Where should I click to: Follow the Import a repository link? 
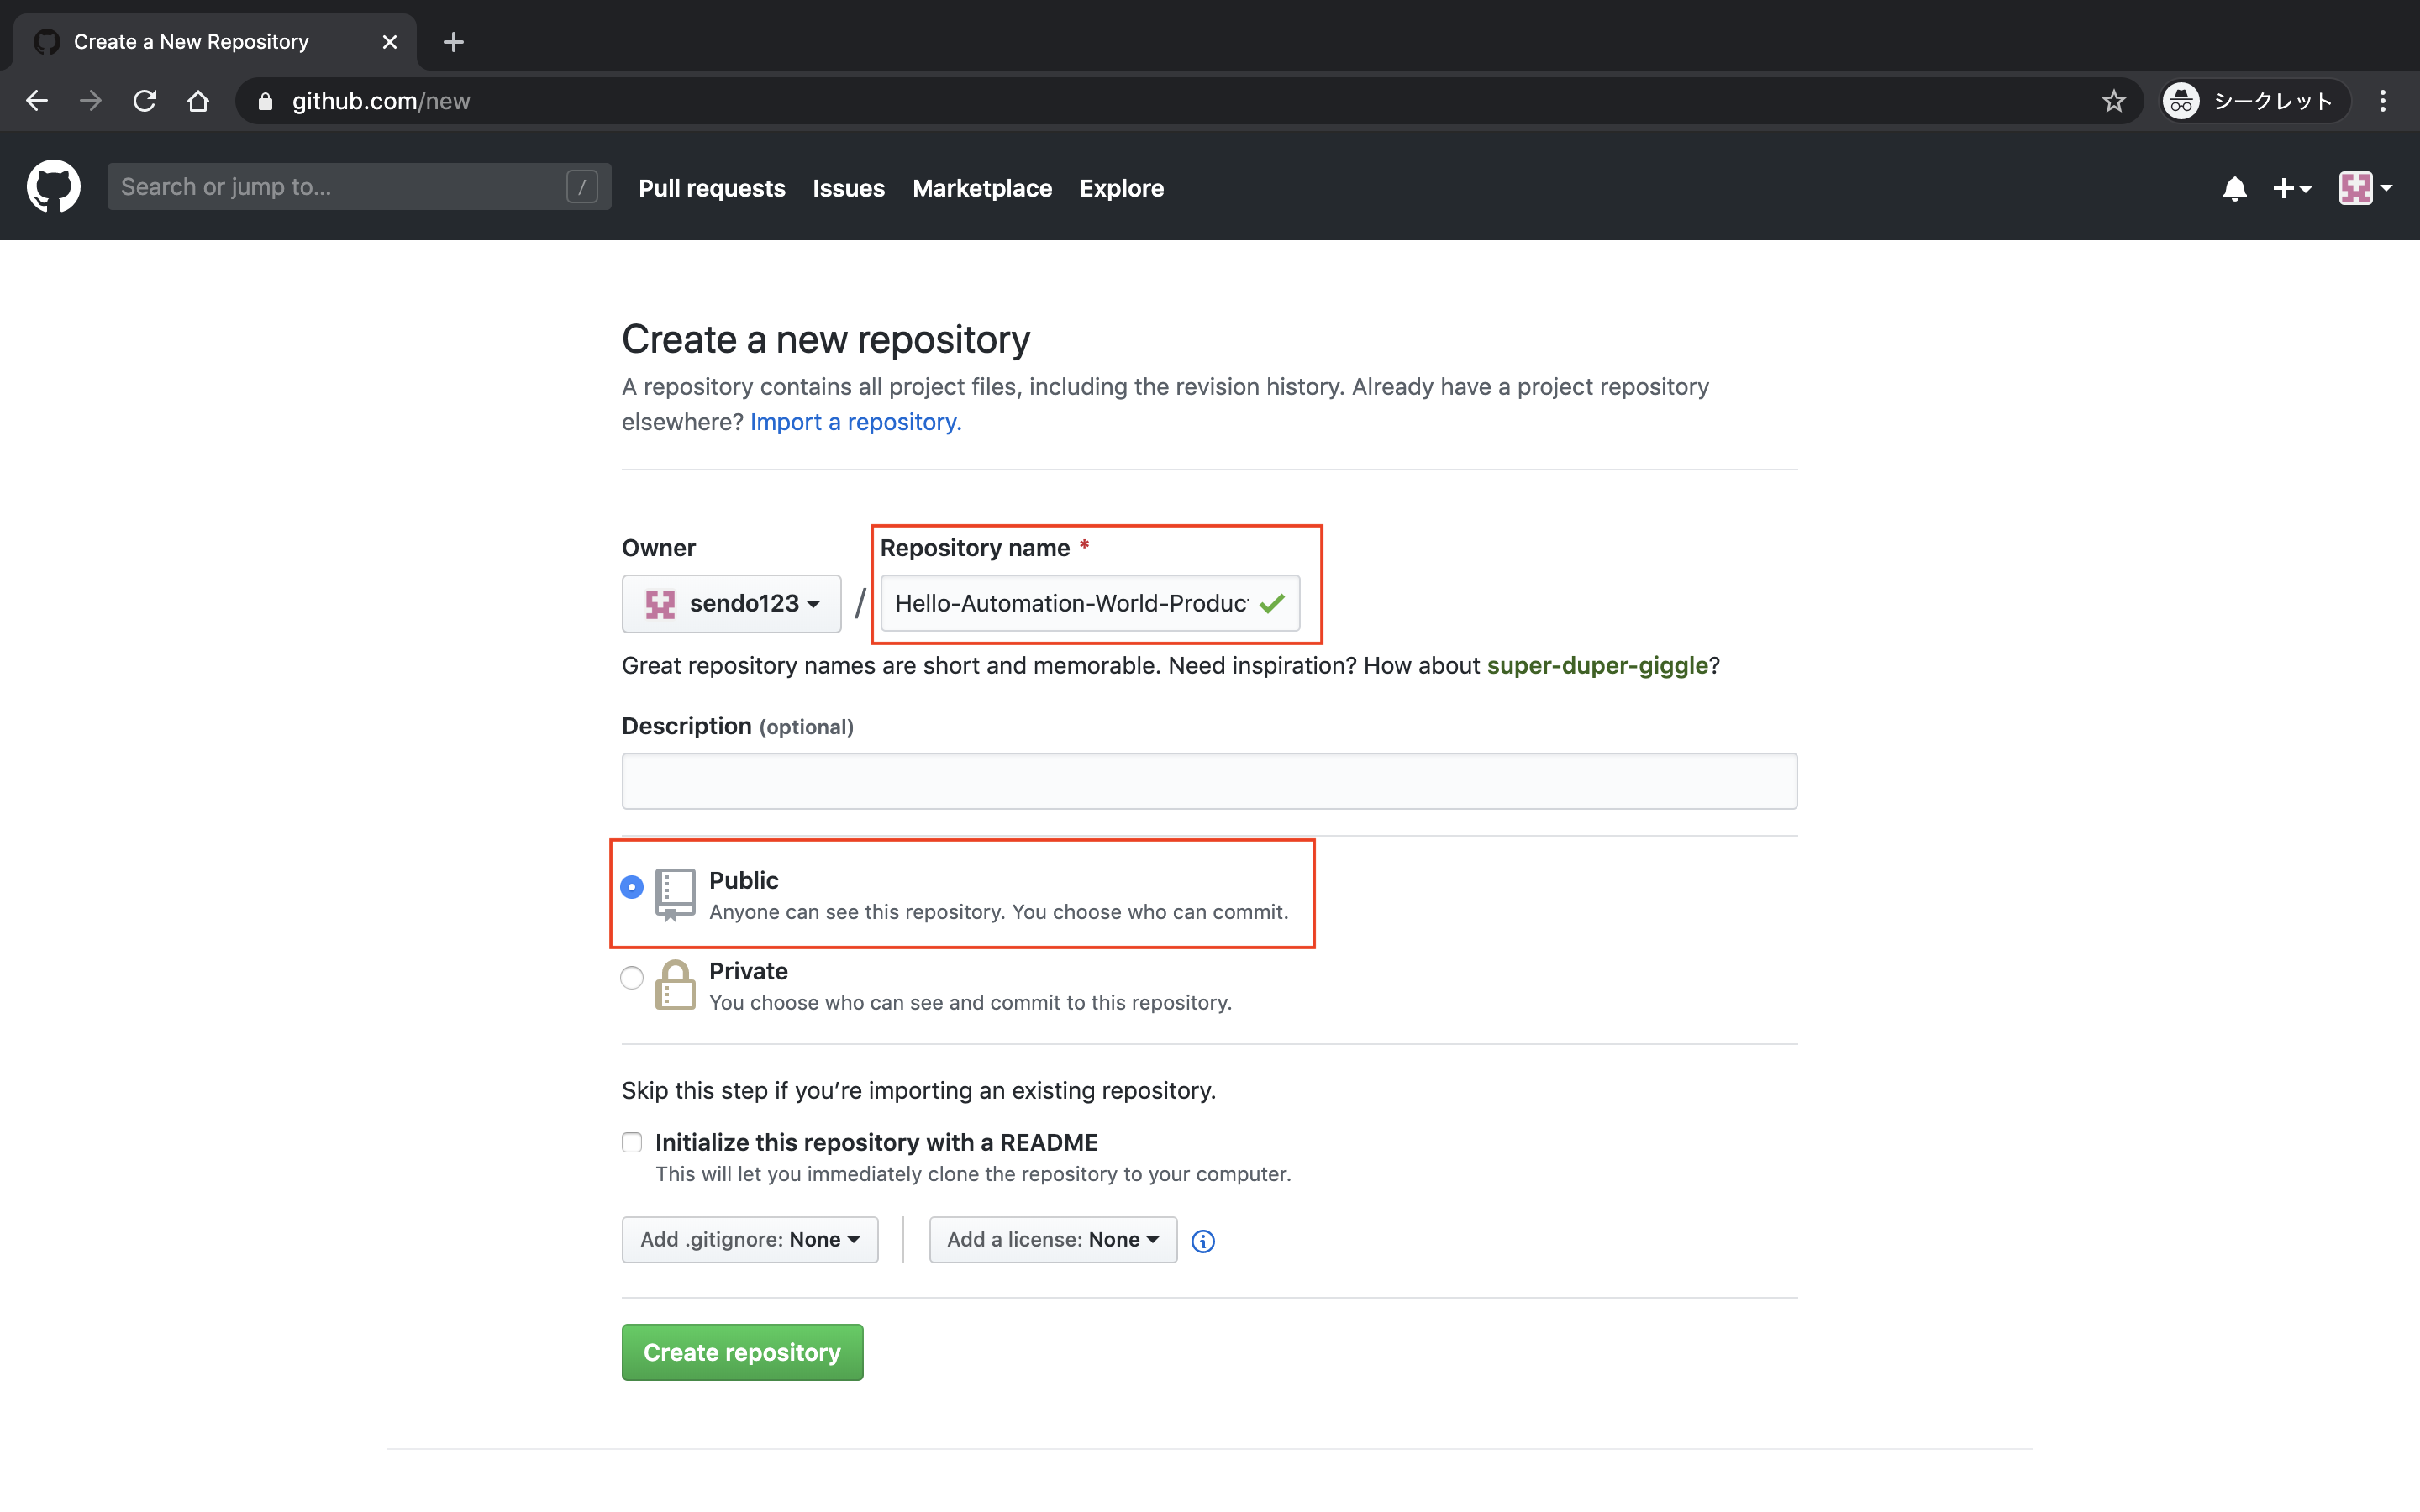pos(855,422)
